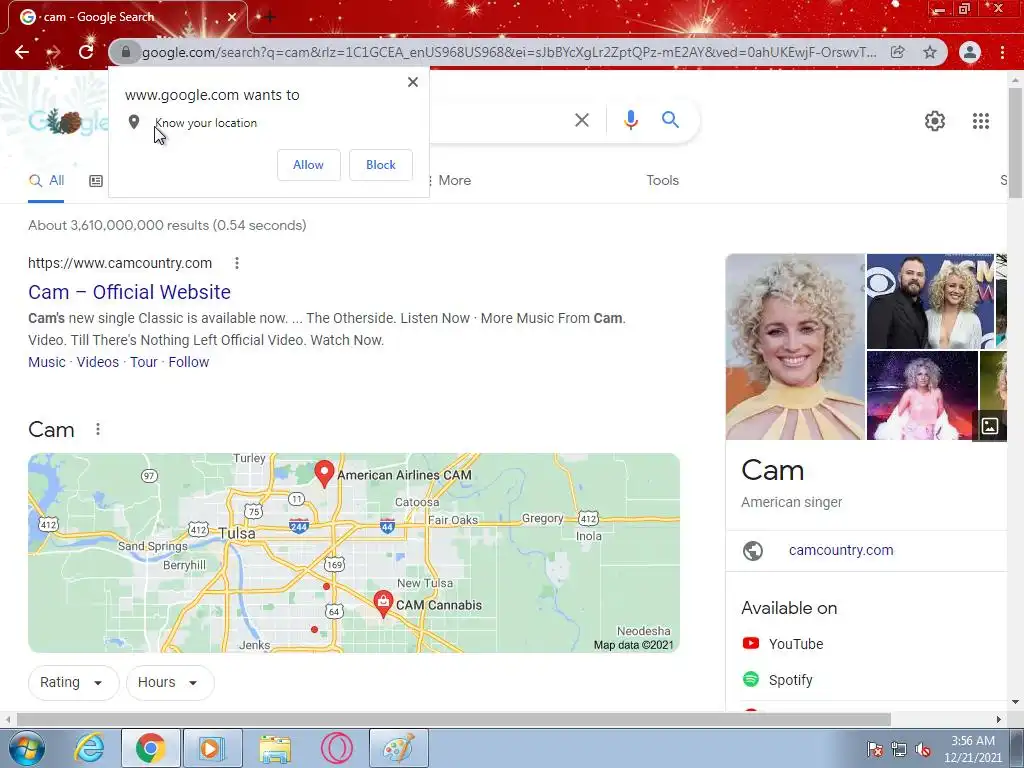The height and width of the screenshot is (768, 1024).
Task: Select the All results tab
Action: point(46,181)
